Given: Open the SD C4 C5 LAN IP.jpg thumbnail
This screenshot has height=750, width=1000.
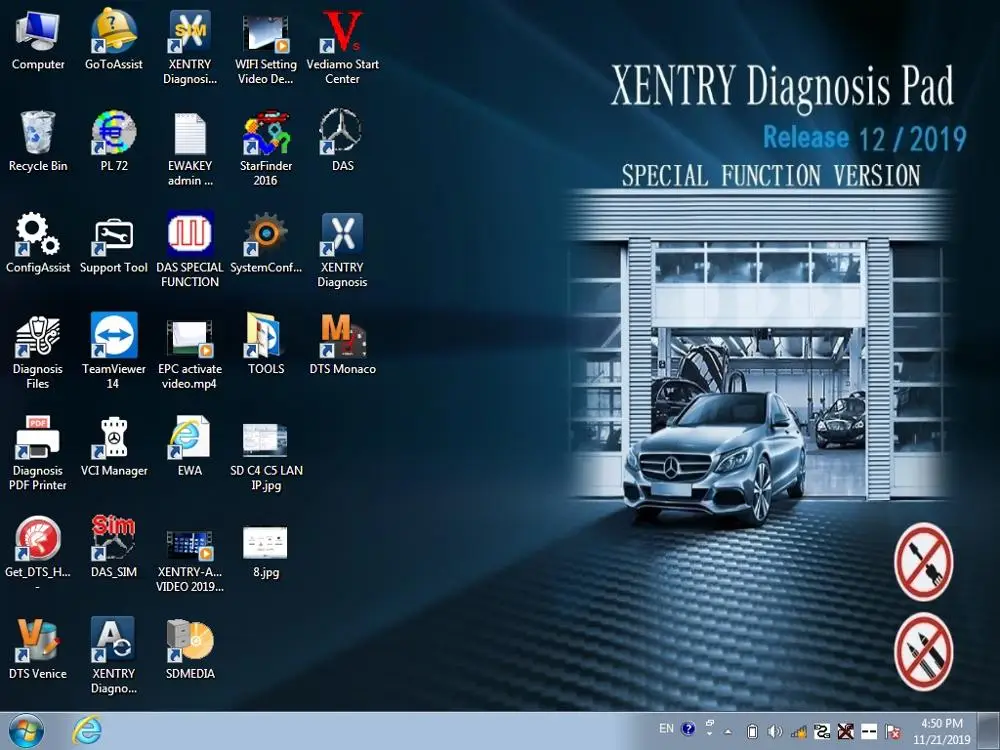Looking at the screenshot, I should click(266, 439).
